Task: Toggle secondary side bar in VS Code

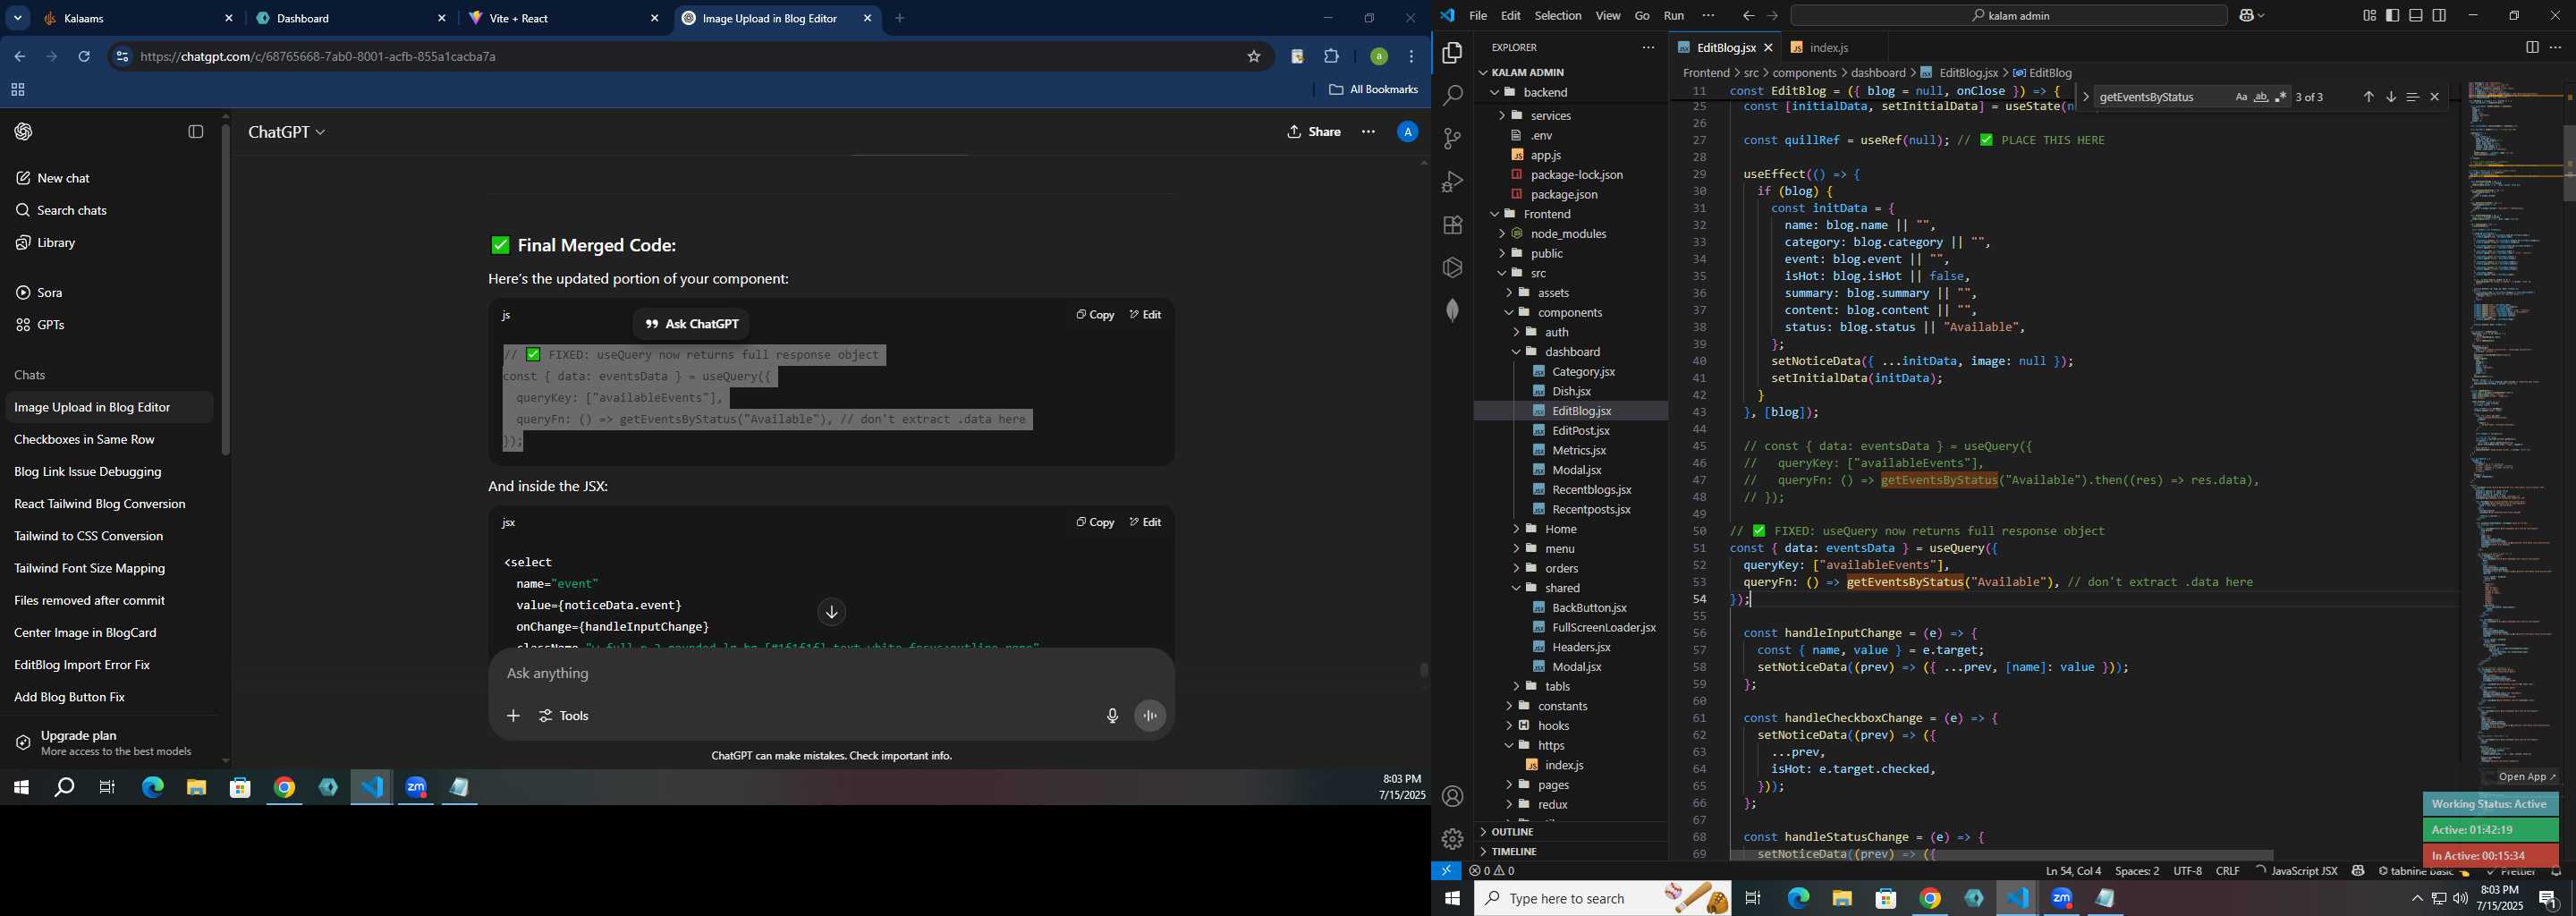Action: [2439, 16]
